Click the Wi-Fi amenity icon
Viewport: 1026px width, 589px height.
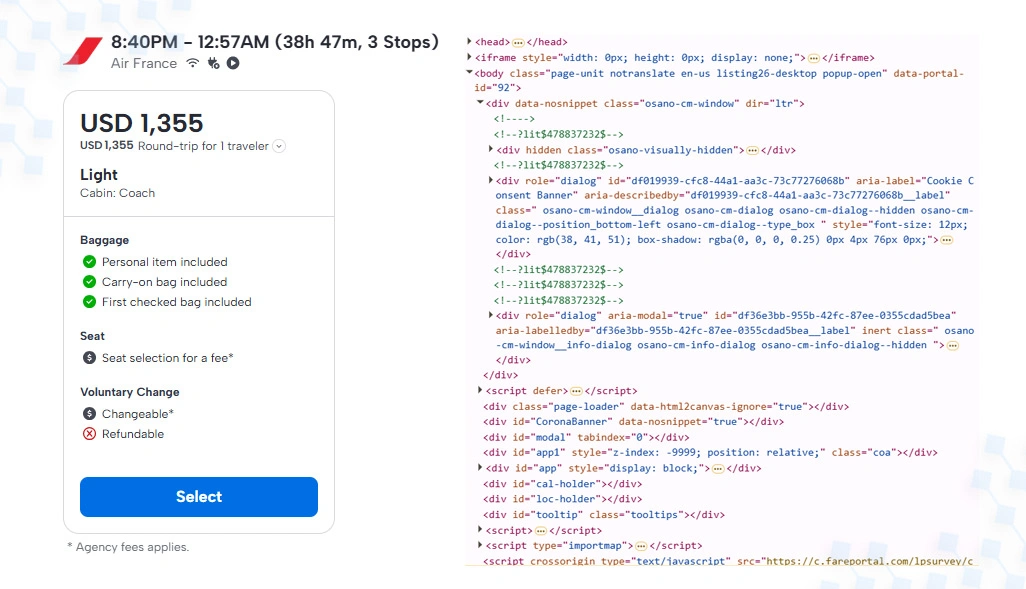point(192,63)
